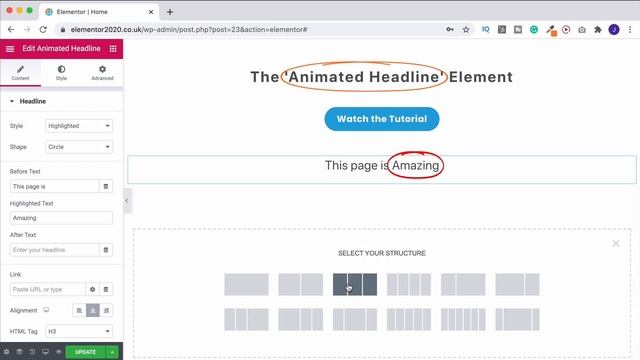Image resolution: width=640 pixels, height=360 pixels.
Task: Open the Elementor hamburger menu
Action: coord(10,49)
